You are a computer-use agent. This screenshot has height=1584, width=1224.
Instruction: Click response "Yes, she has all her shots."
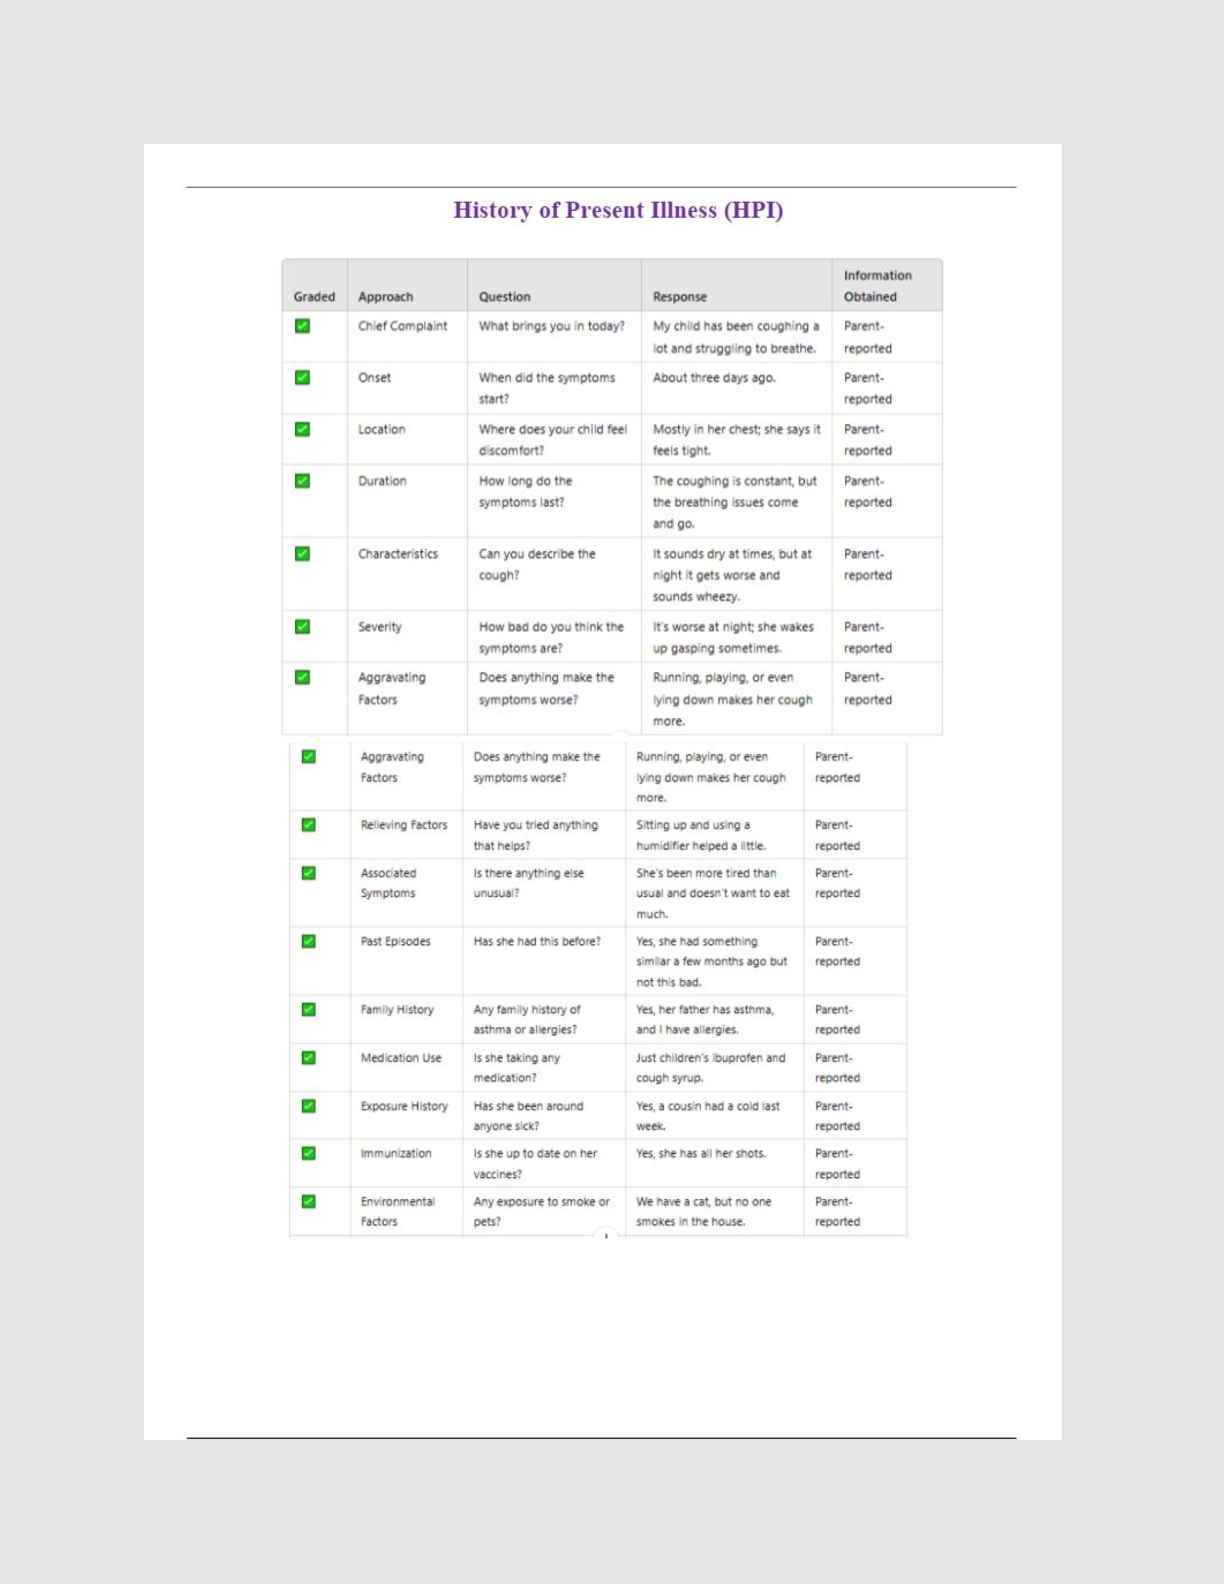pyautogui.click(x=701, y=1154)
